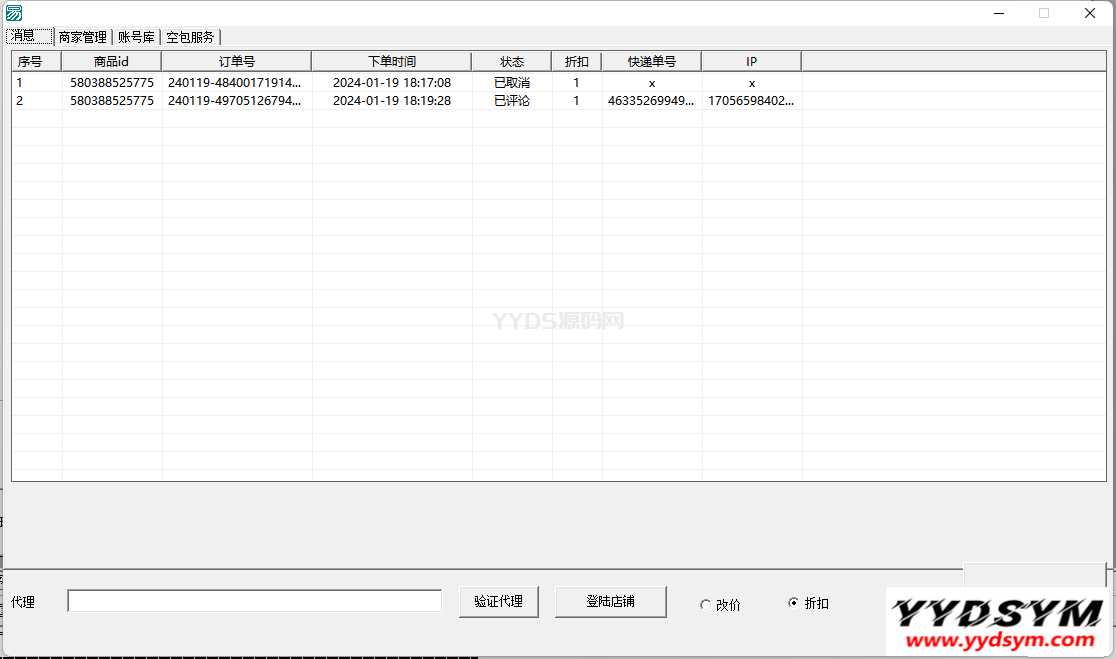Select the order row with status 已取消
The height and width of the screenshot is (659, 1116).
click(x=400, y=82)
